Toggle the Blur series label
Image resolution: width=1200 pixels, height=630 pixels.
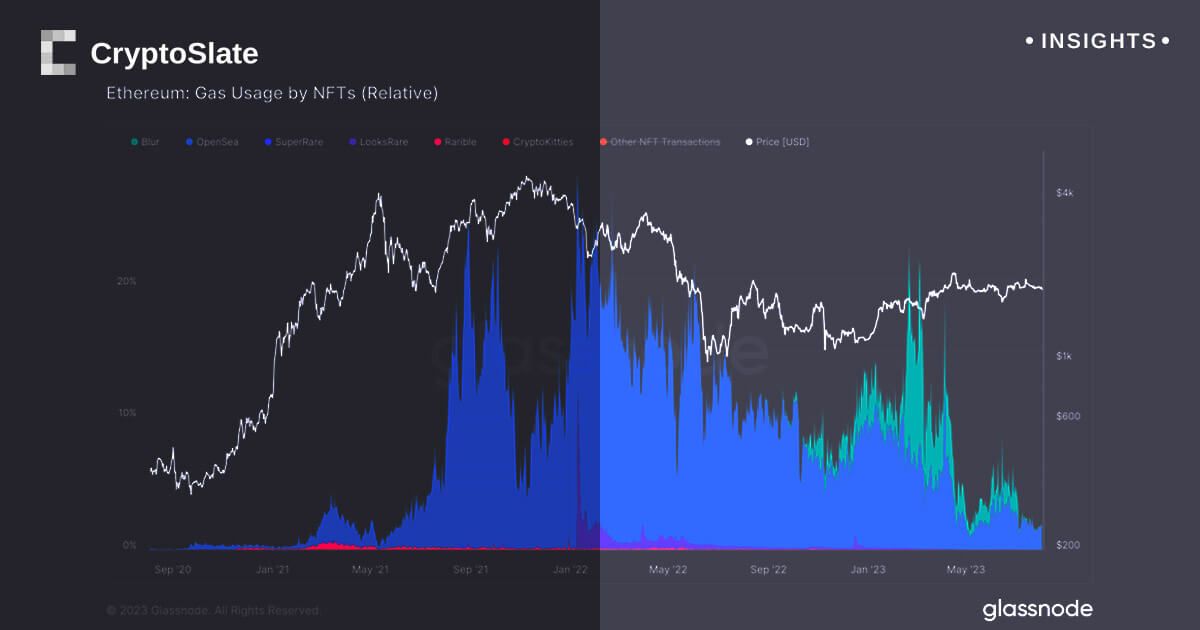coord(150,142)
